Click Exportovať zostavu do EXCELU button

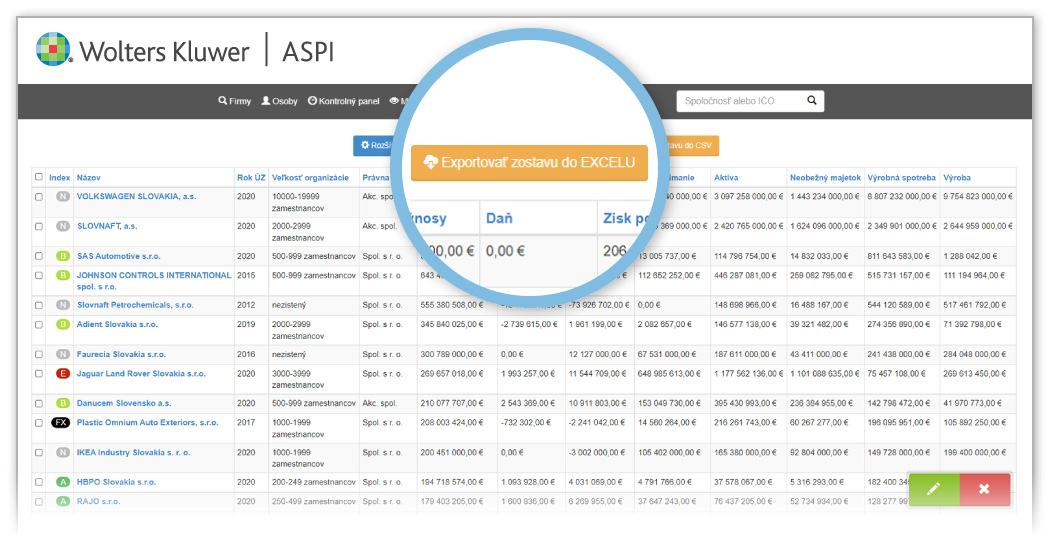(x=529, y=162)
